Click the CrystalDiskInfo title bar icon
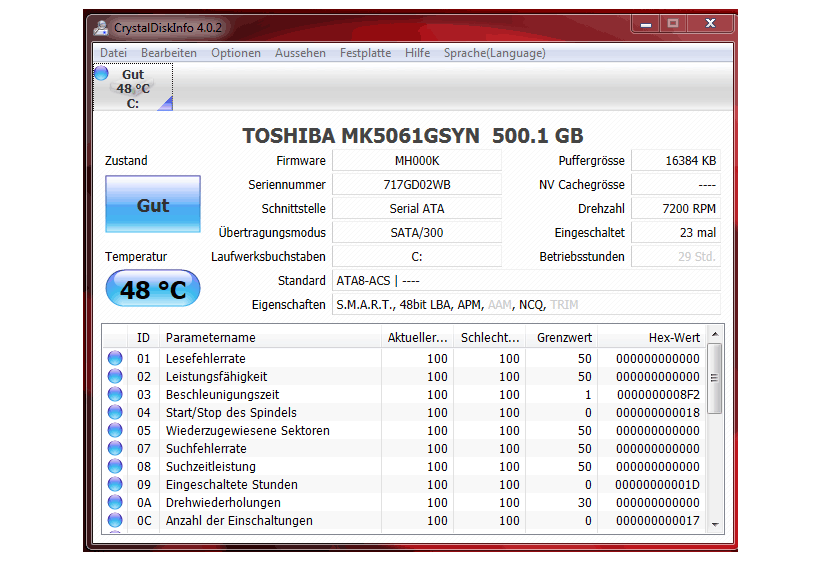This screenshot has width=822, height=561. click(x=101, y=27)
